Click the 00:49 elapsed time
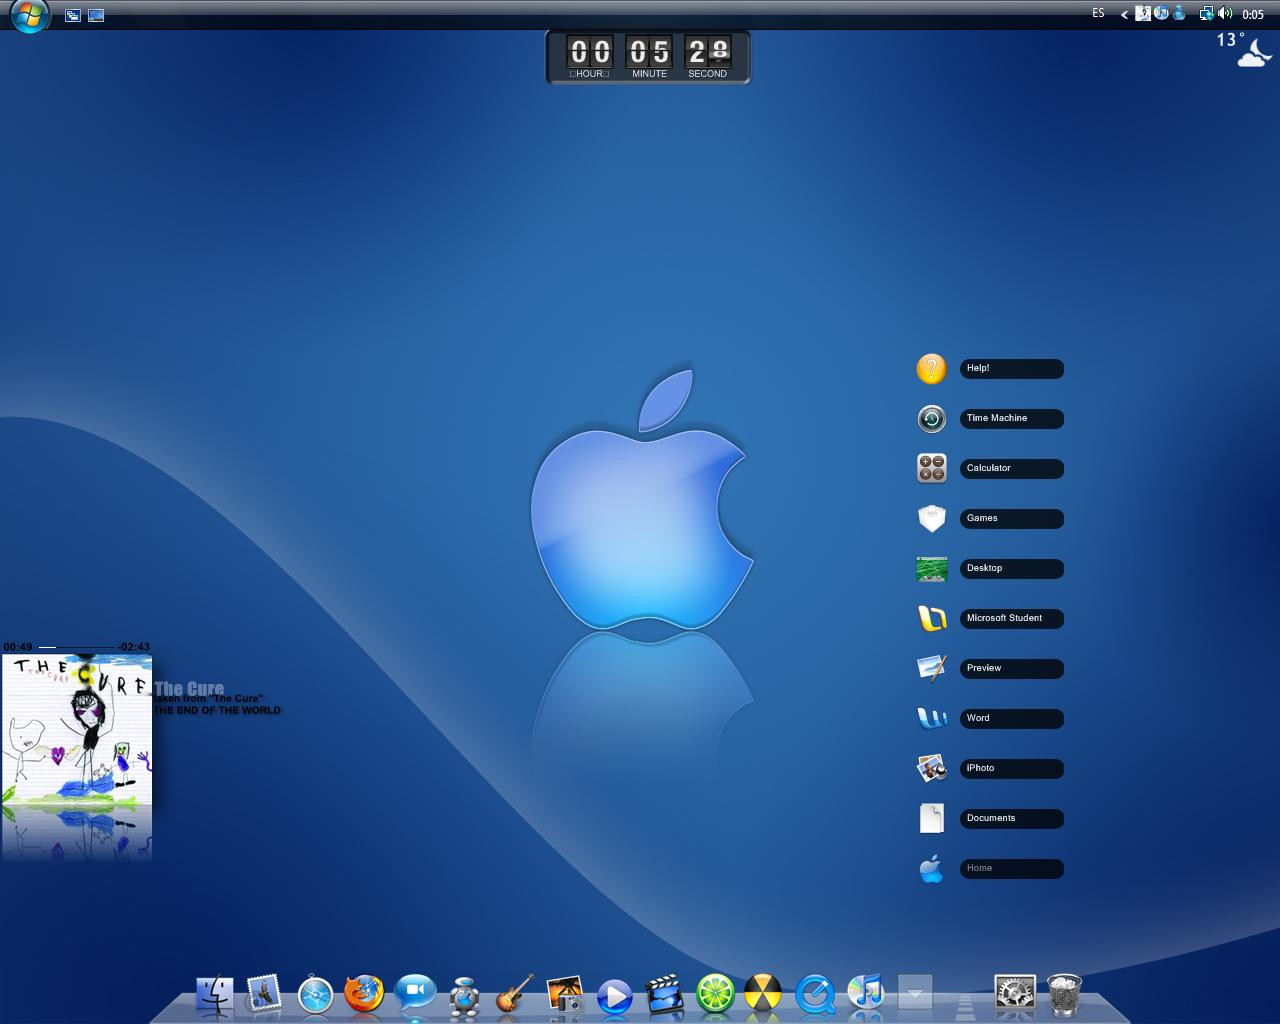 point(18,647)
